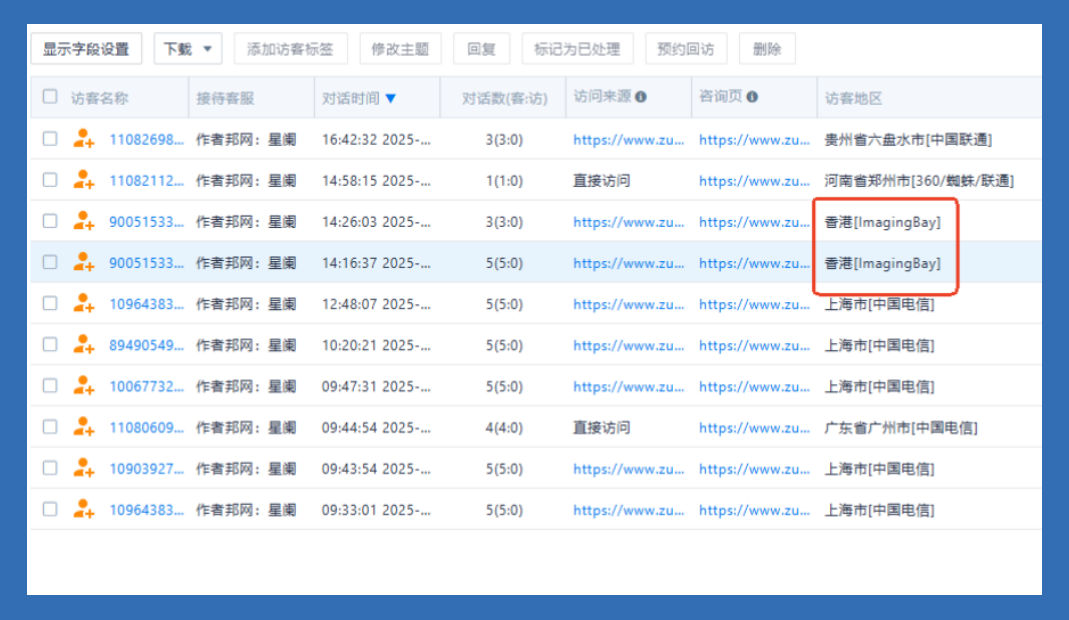Screen dimensions: 1069x620
Task: Open the 下载 dropdown menu
Action: (188, 49)
